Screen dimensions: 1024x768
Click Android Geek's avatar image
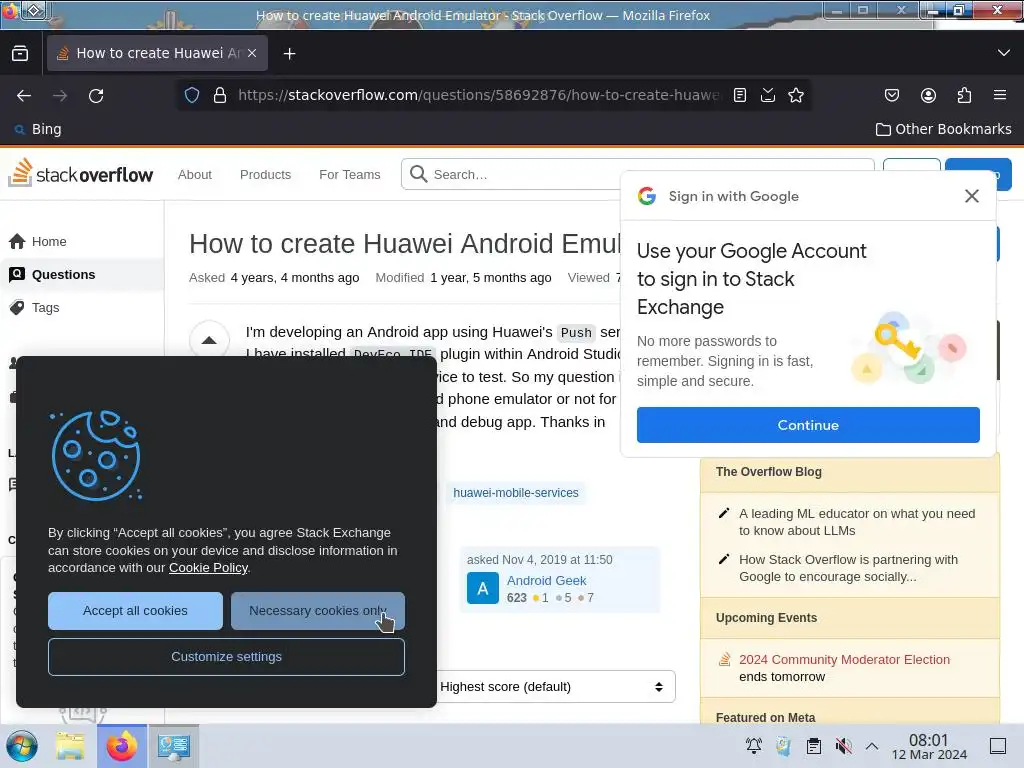pyautogui.click(x=483, y=588)
